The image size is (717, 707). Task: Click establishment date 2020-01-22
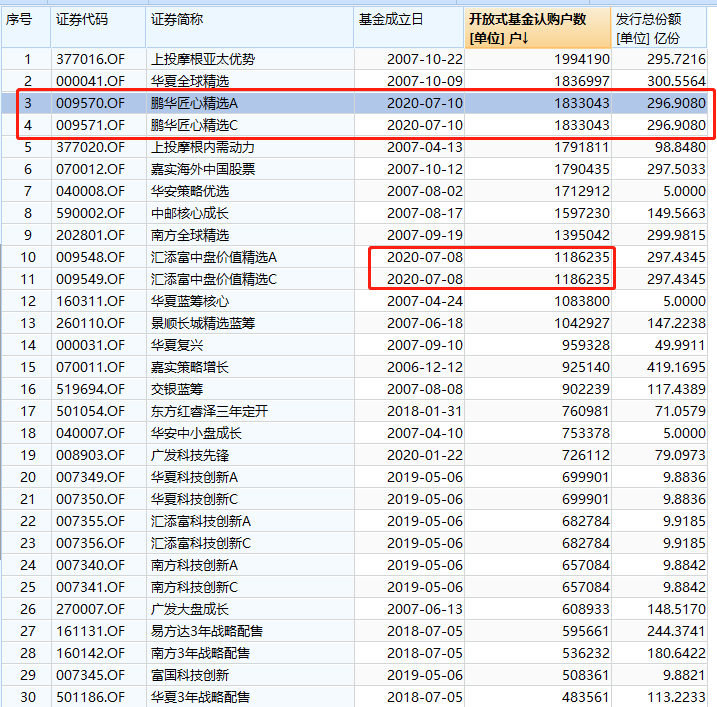tap(425, 455)
